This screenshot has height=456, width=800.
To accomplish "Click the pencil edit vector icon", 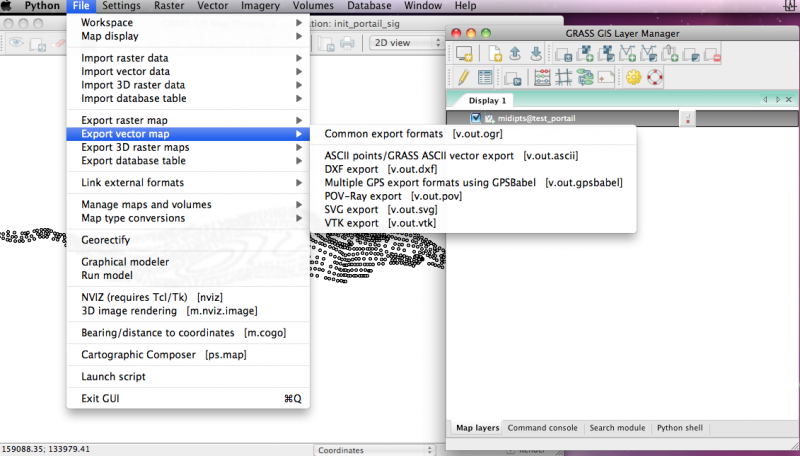I will tap(463, 77).
